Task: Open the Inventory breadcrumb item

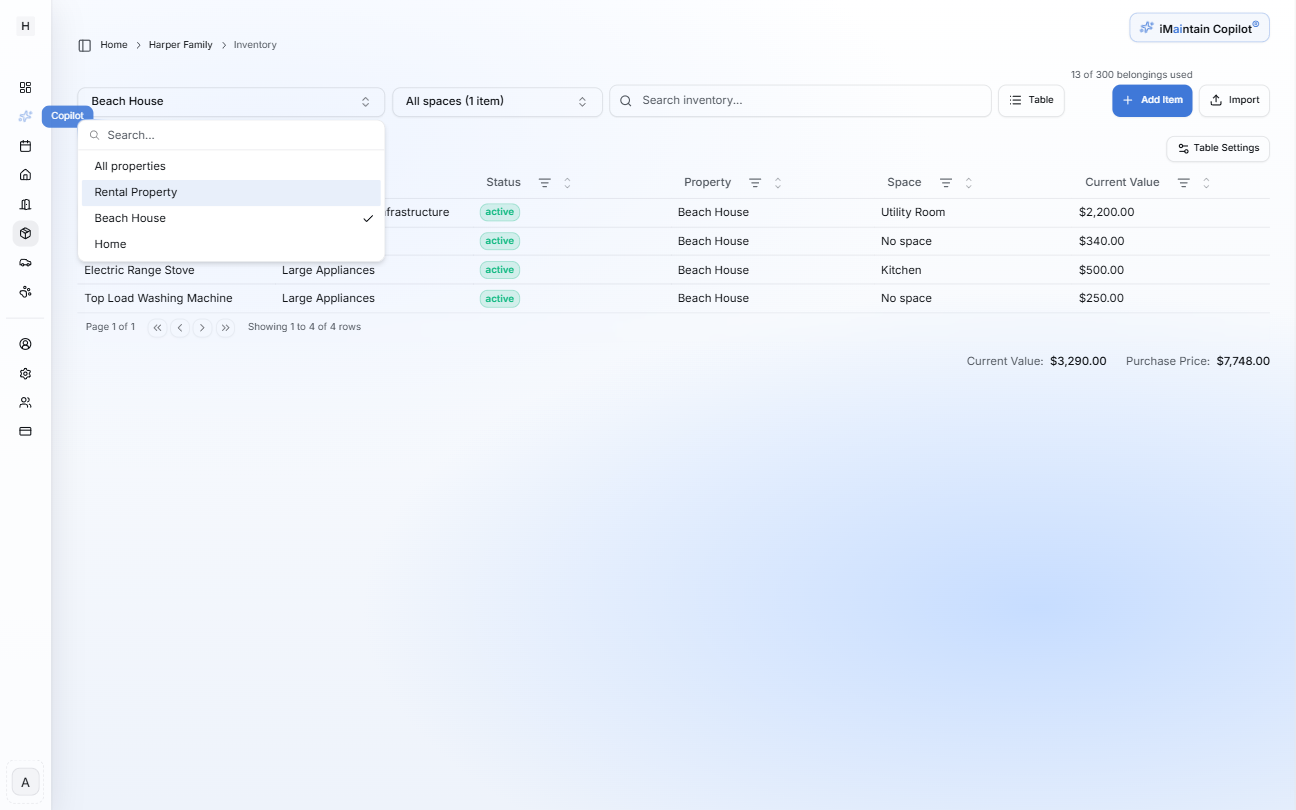Action: point(255,44)
